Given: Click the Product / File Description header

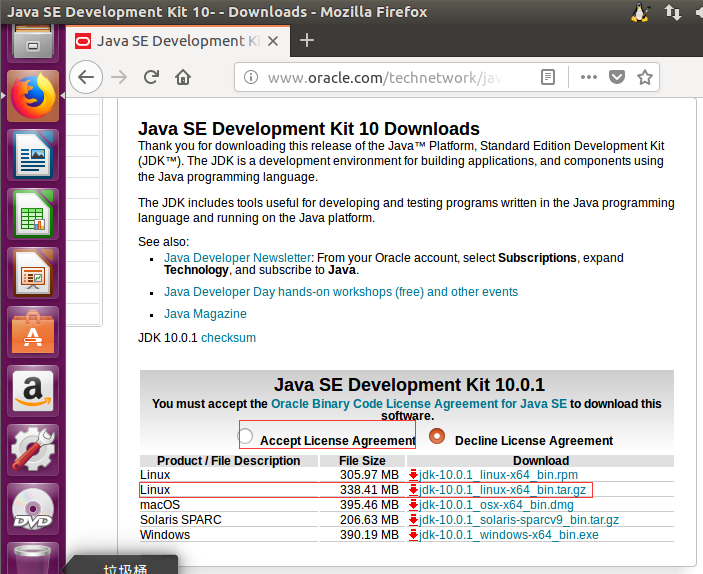Looking at the screenshot, I should 229,461.
